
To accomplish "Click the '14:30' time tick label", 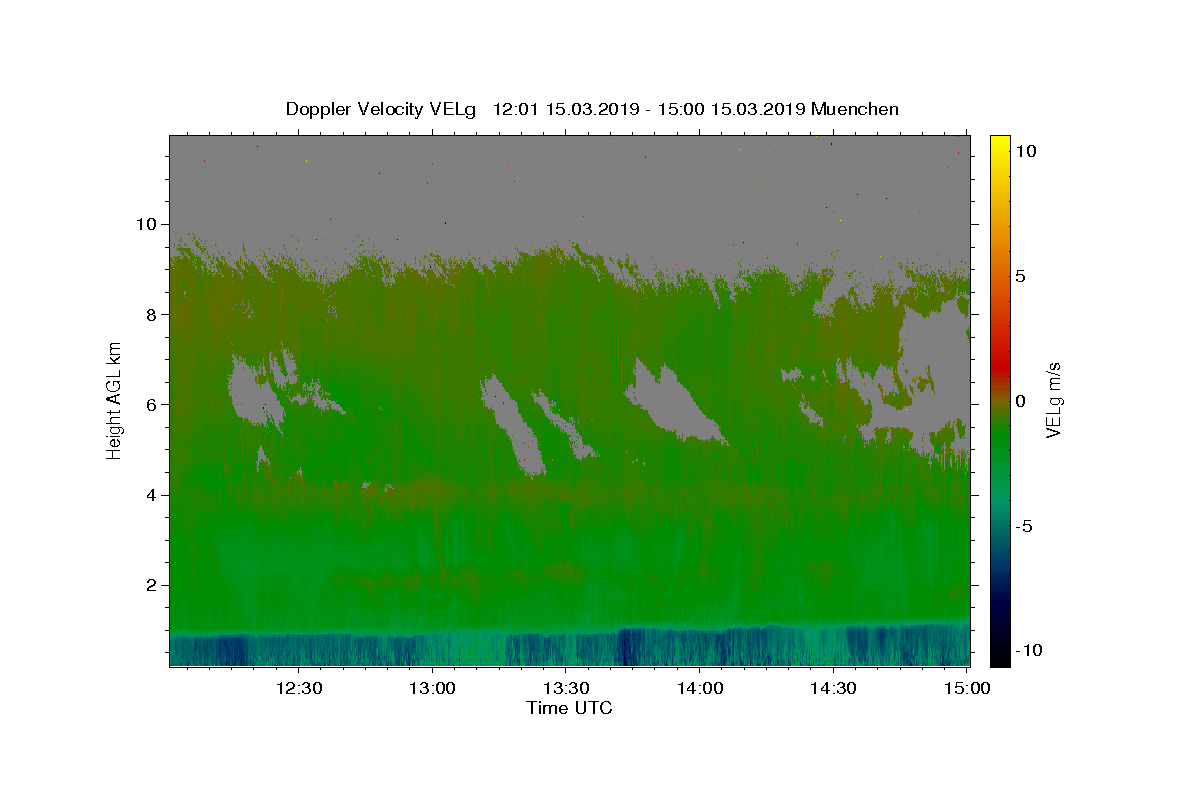I will pyautogui.click(x=833, y=688).
